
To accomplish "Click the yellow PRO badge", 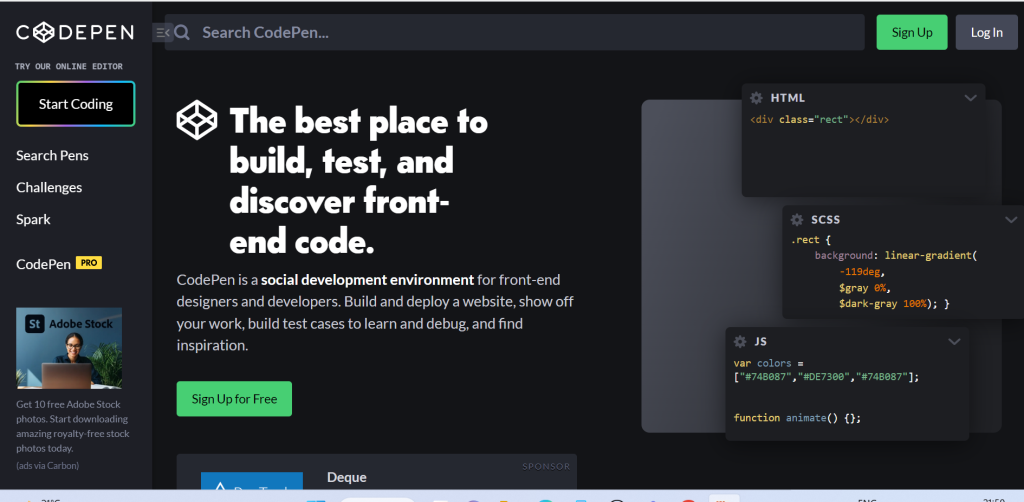I will click(x=89, y=263).
